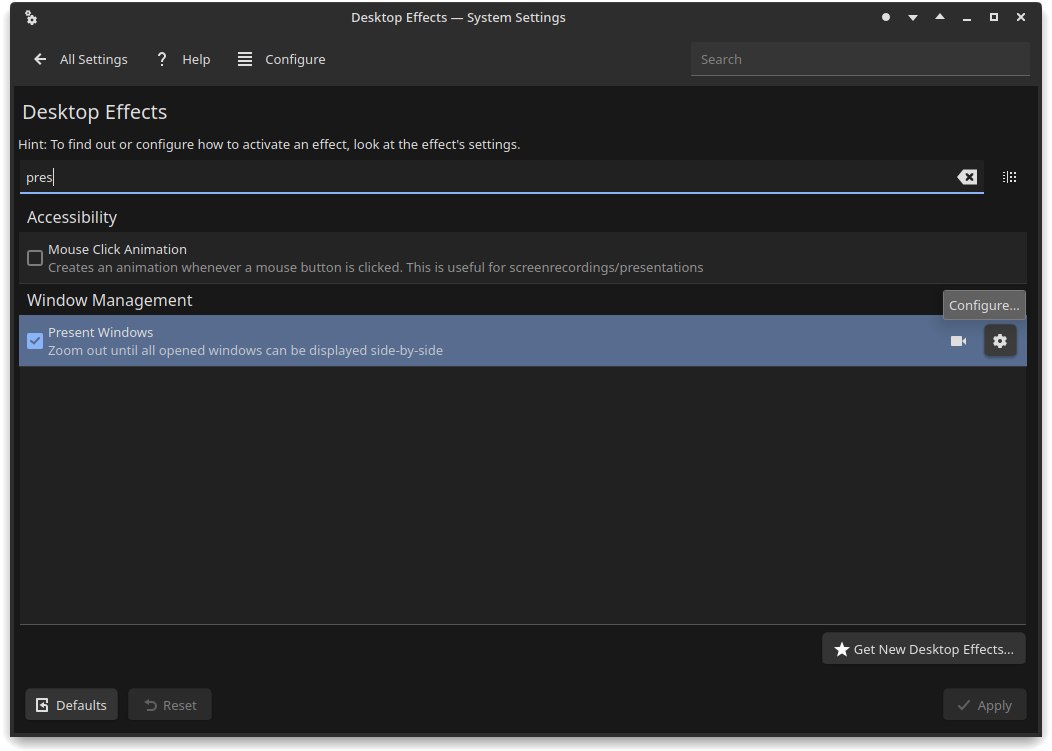This screenshot has height=751, width=1052.
Task: Click the hint text about effect settings
Action: click(x=269, y=144)
